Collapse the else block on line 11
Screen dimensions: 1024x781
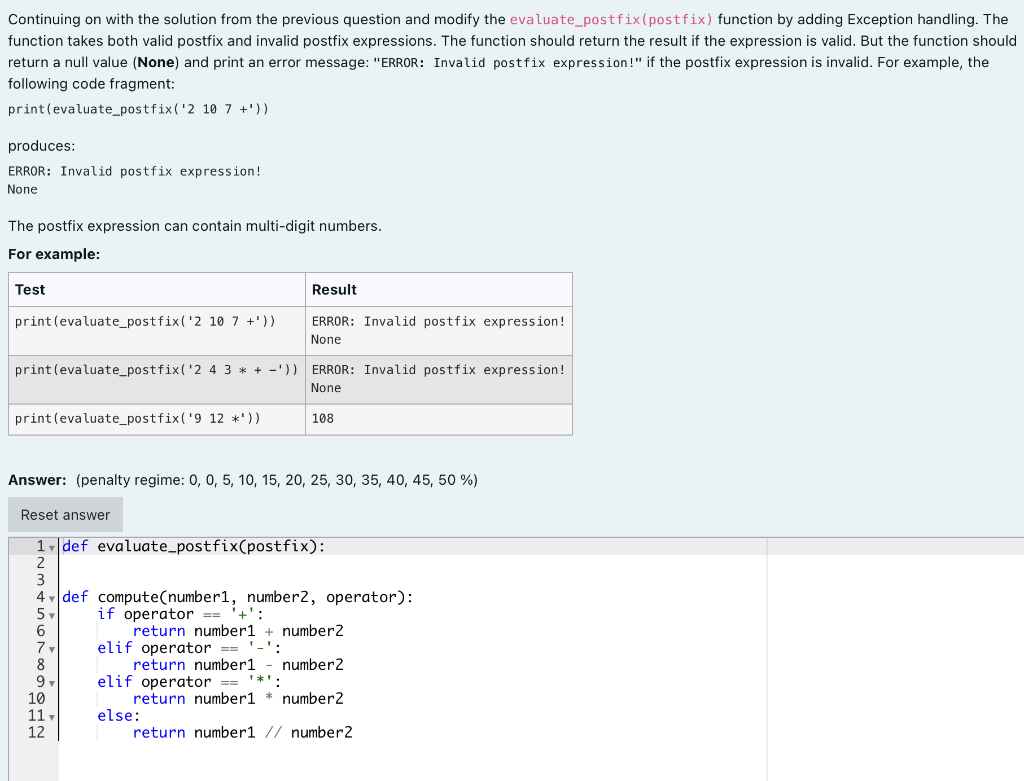pyautogui.click(x=51, y=716)
